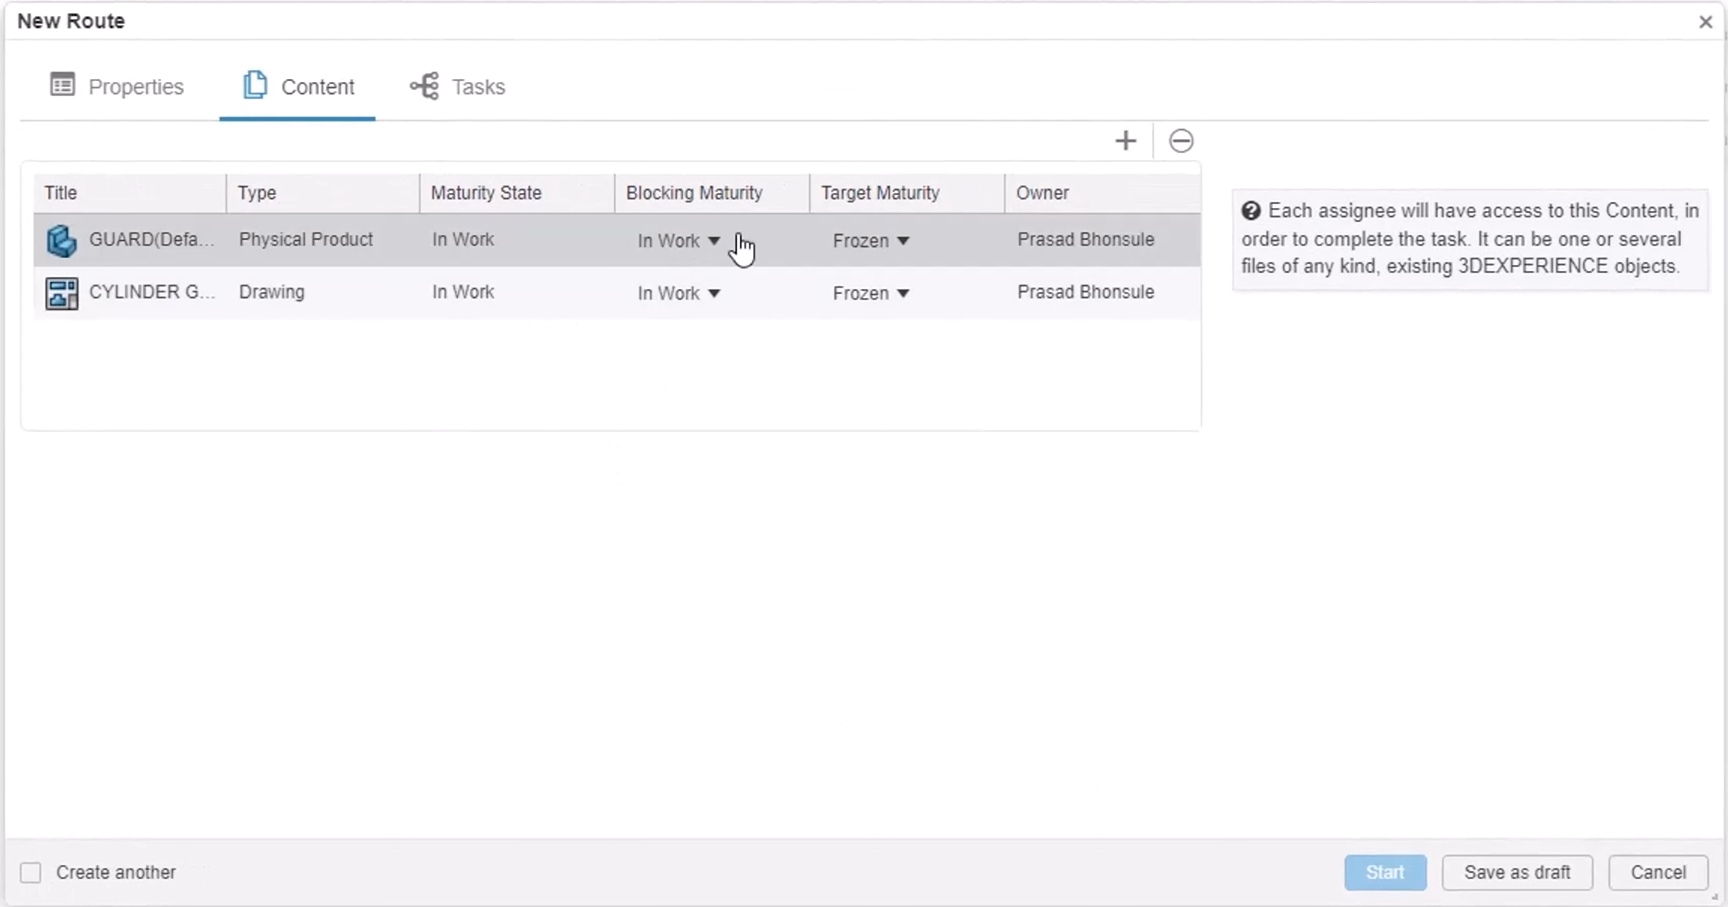
Task: Enable the Create another checkbox
Action: [x=30, y=872]
